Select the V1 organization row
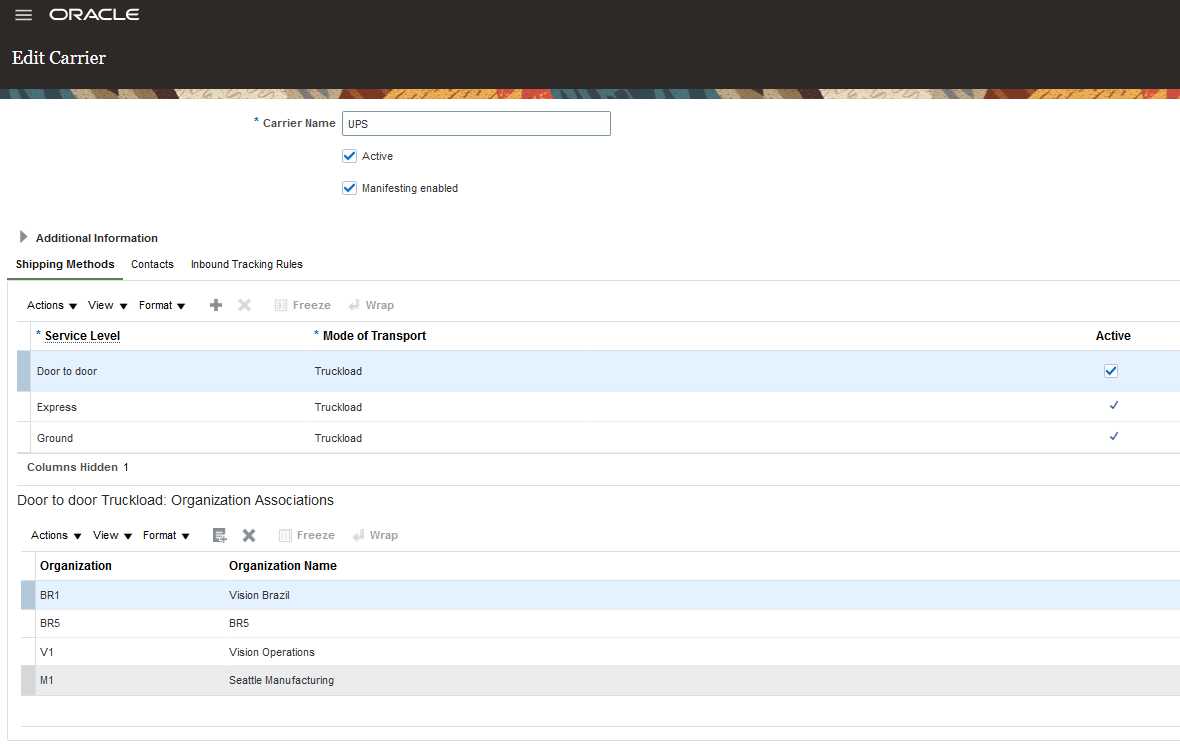The width and height of the screenshot is (1180, 756). click(601, 652)
